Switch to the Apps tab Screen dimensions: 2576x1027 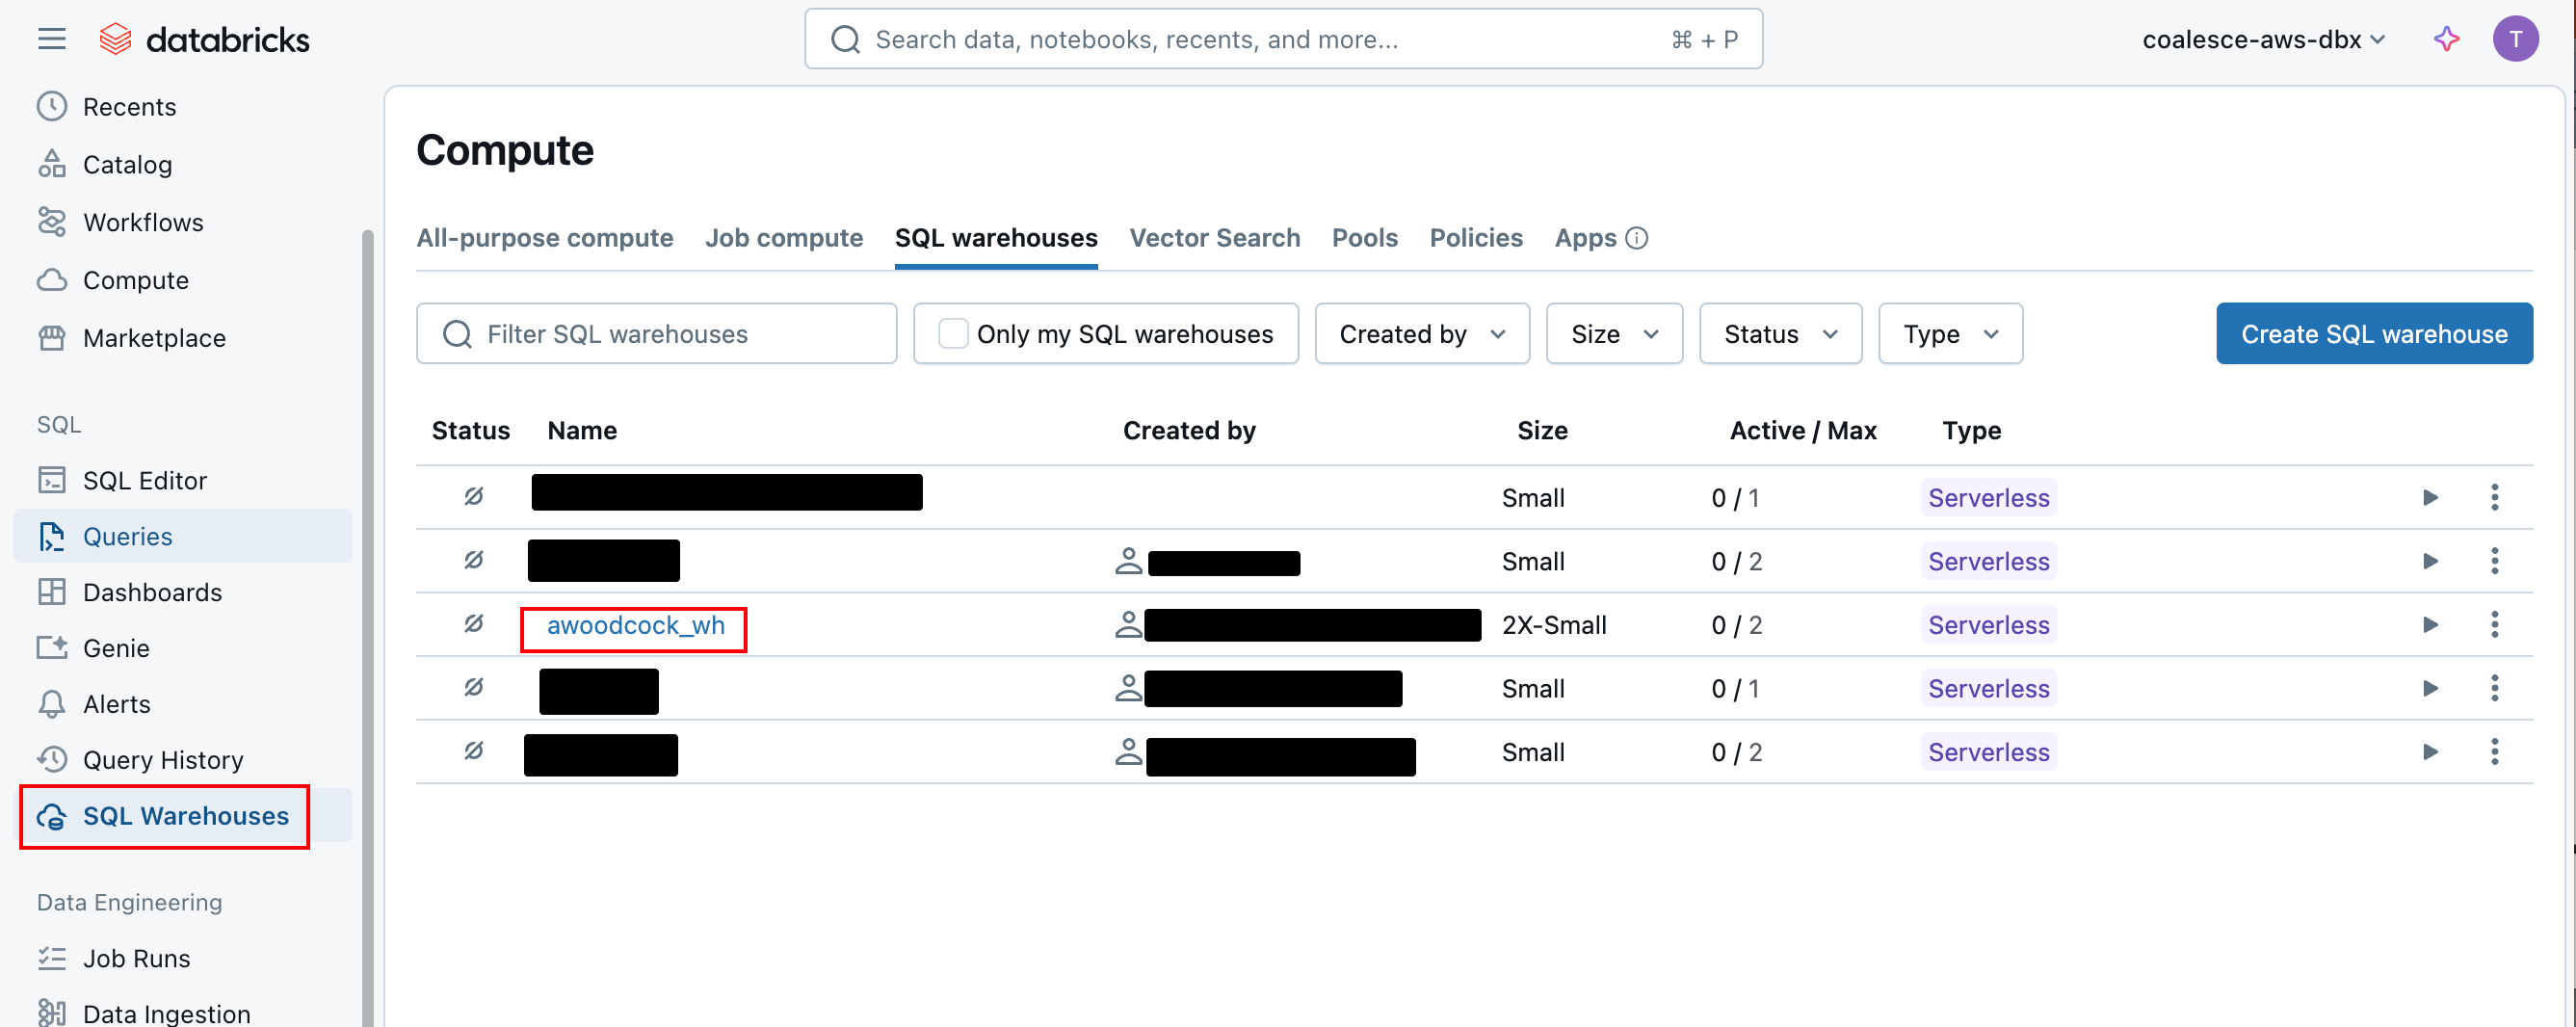(1585, 238)
